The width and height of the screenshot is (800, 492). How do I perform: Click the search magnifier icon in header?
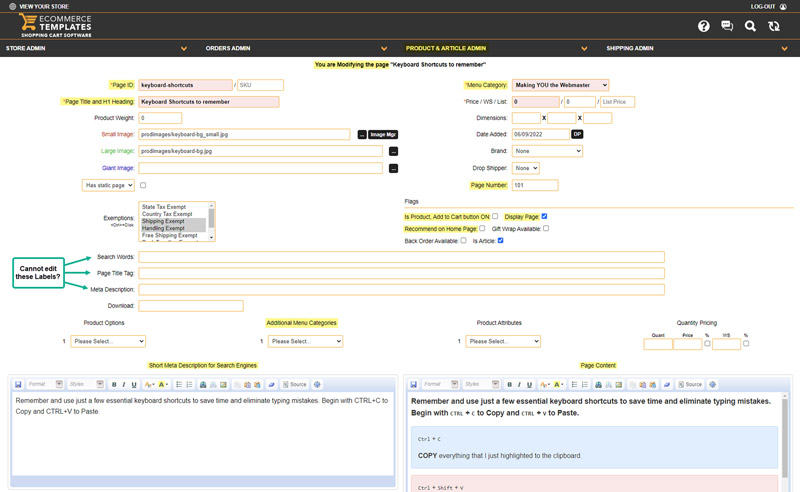click(x=750, y=27)
